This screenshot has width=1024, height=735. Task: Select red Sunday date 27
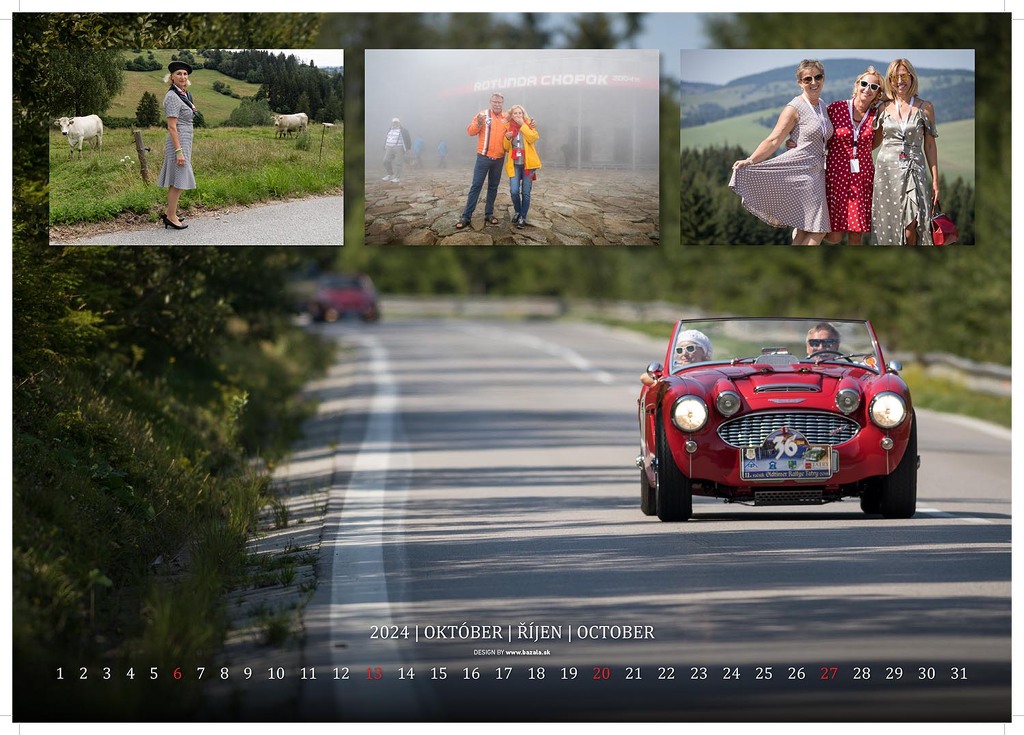pyautogui.click(x=829, y=674)
